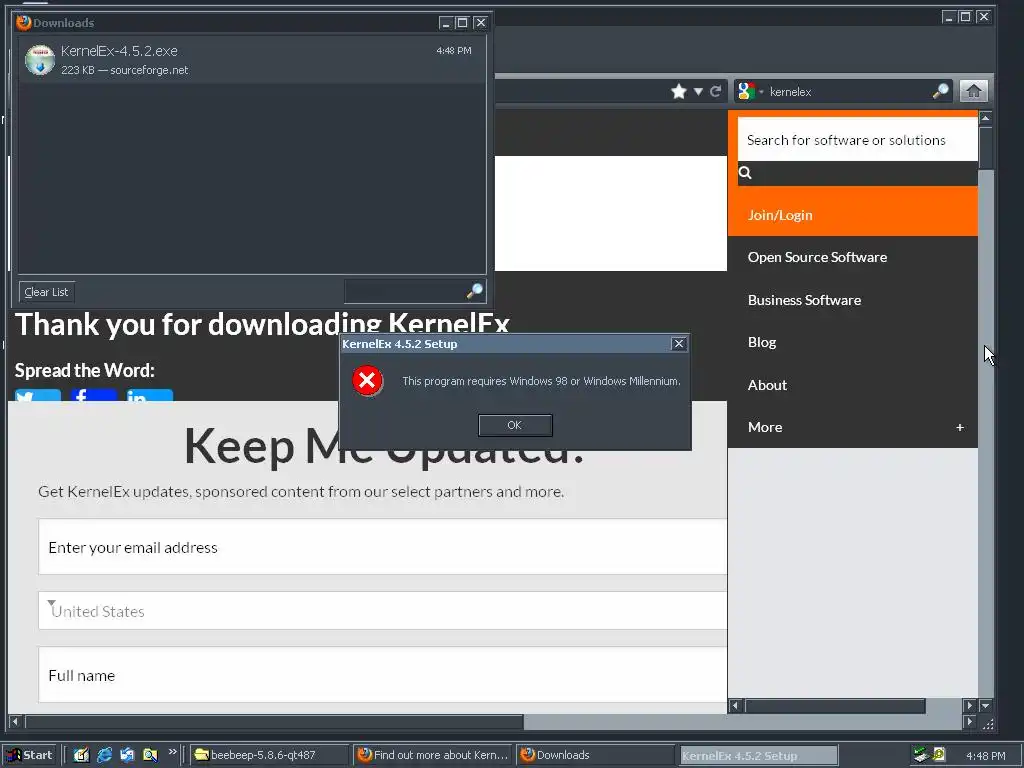The image size is (1024, 768).
Task: Open the About menu item
Action: point(767,385)
